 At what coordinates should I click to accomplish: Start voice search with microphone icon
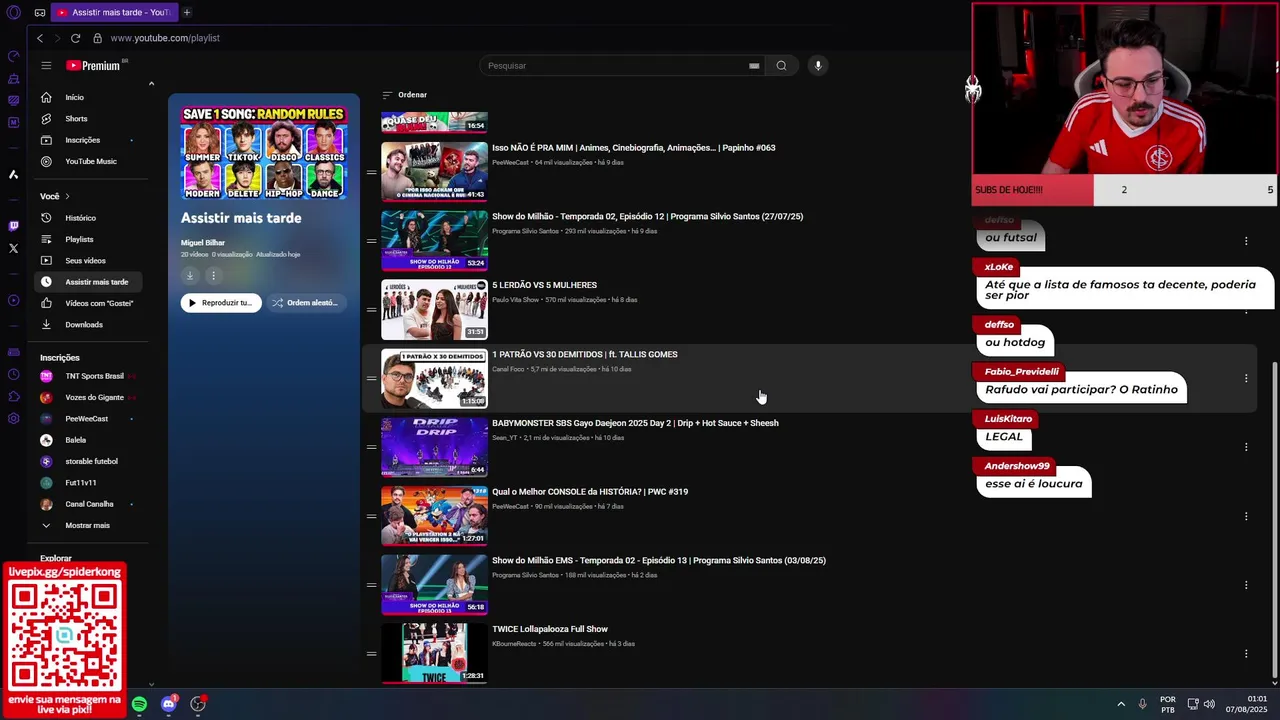pos(818,66)
